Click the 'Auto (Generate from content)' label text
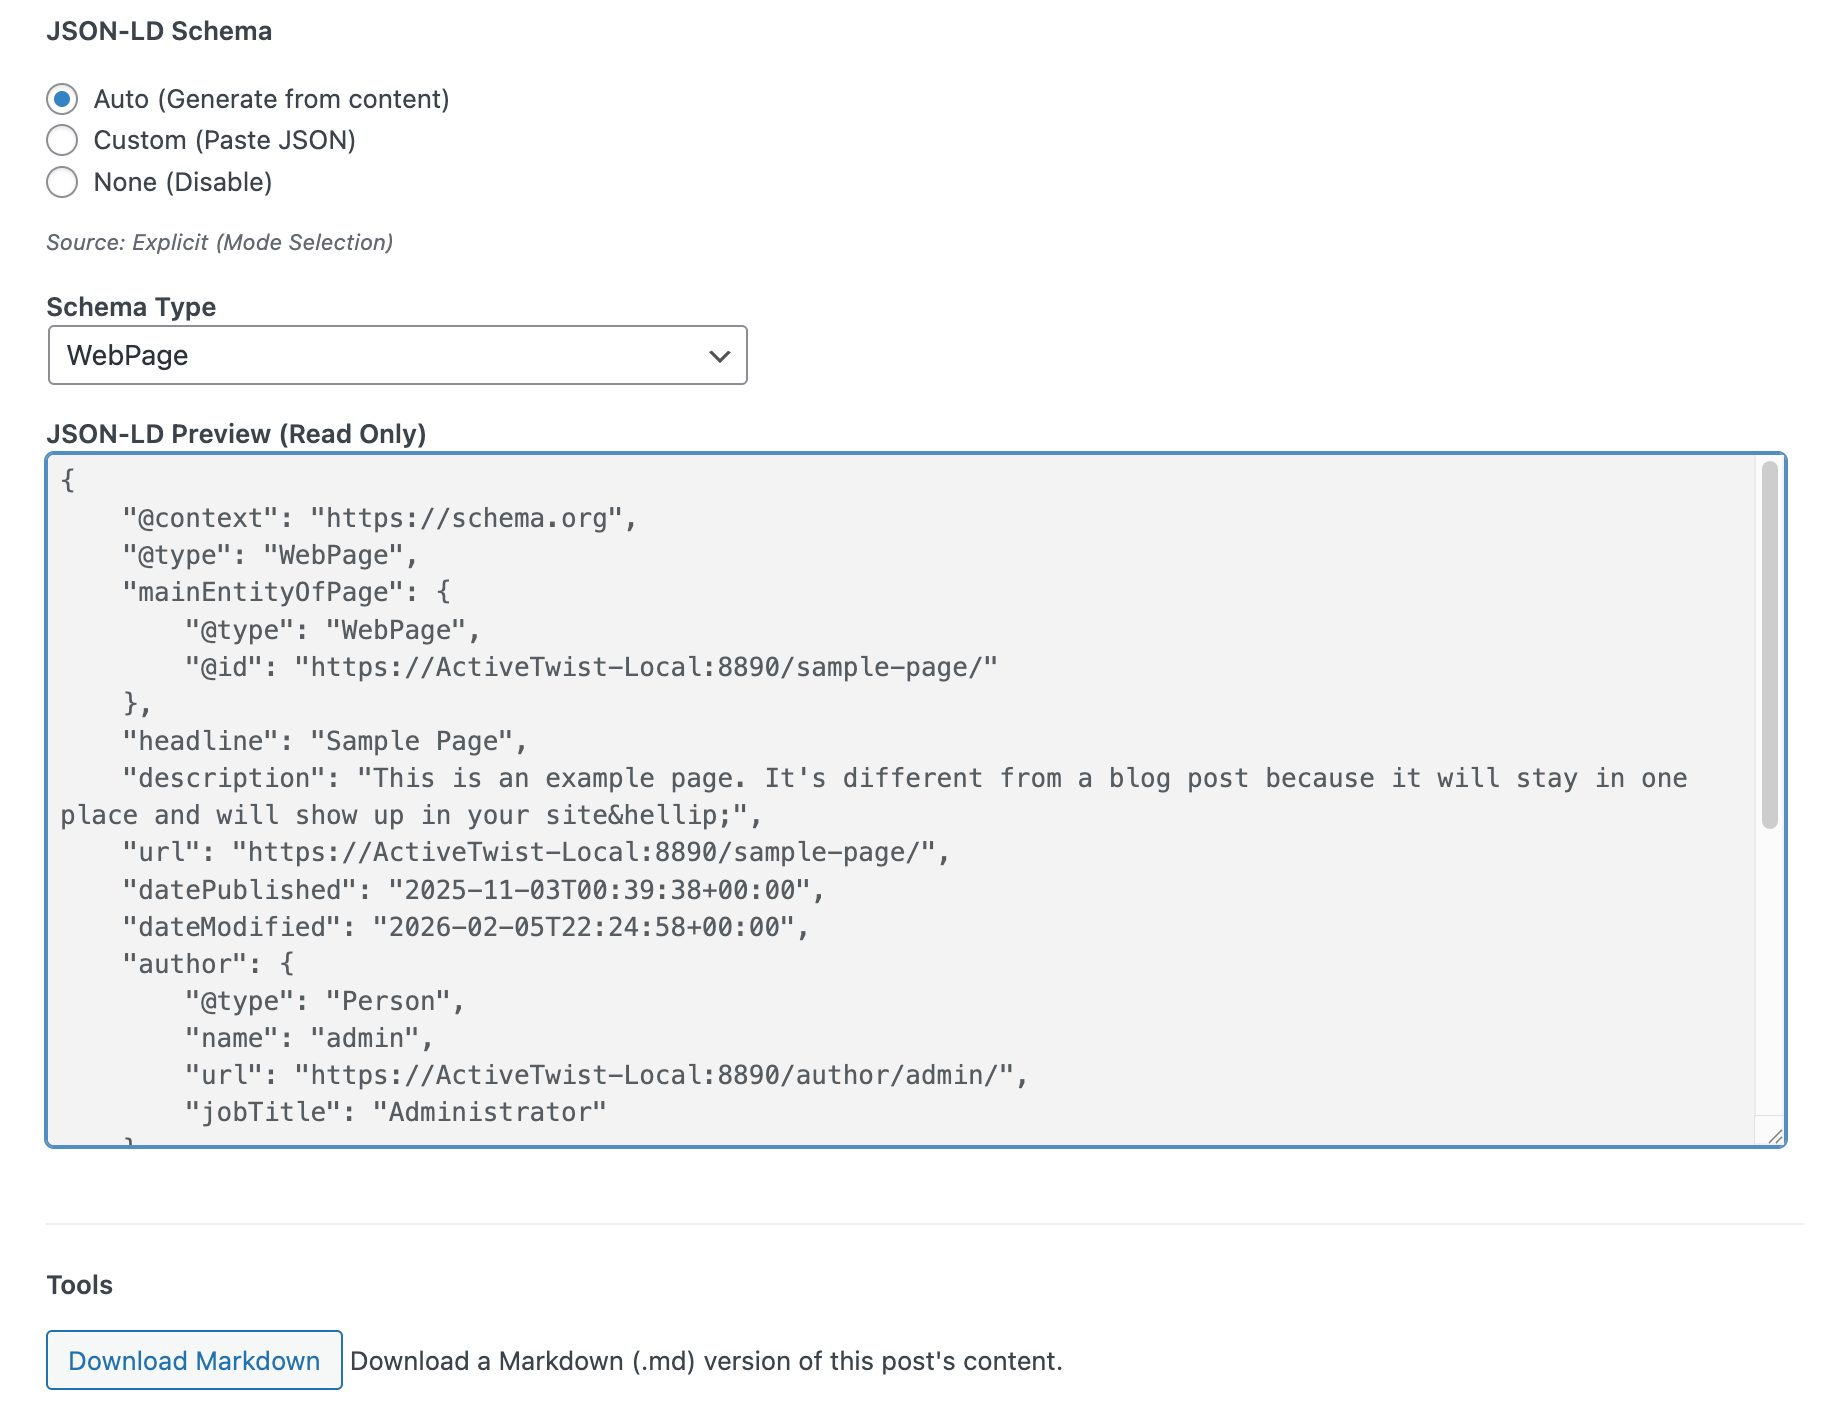 [271, 99]
